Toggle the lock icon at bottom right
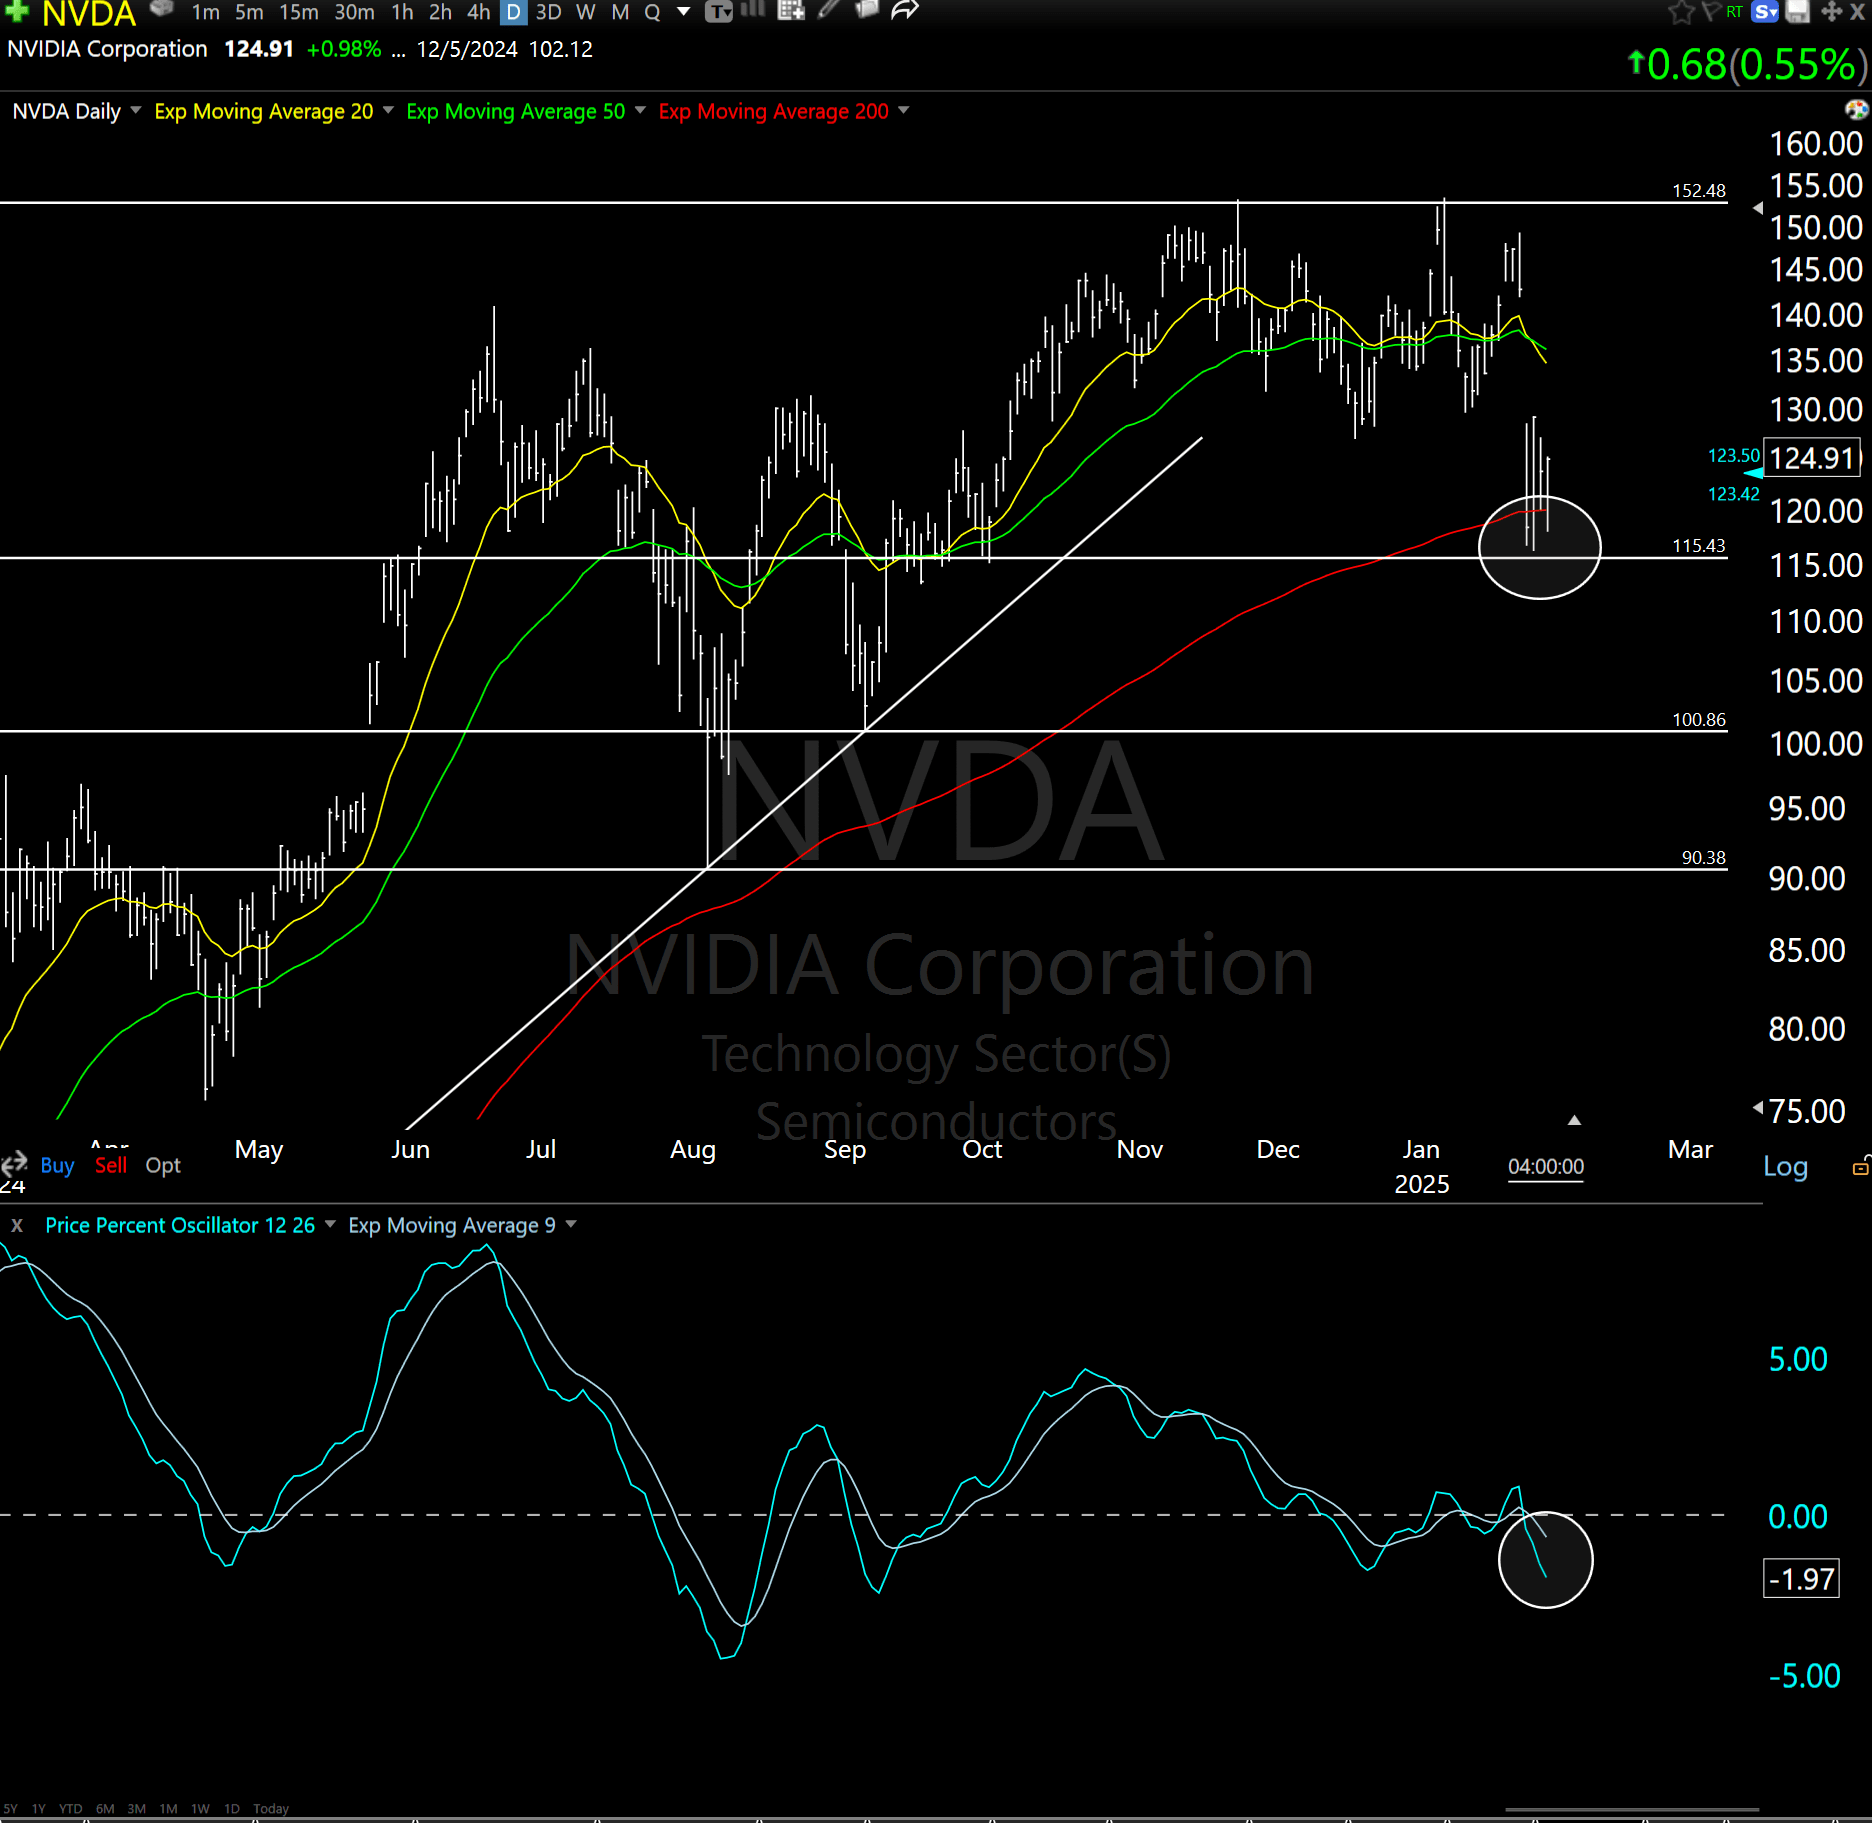The width and height of the screenshot is (1872, 1823). click(x=1859, y=1166)
